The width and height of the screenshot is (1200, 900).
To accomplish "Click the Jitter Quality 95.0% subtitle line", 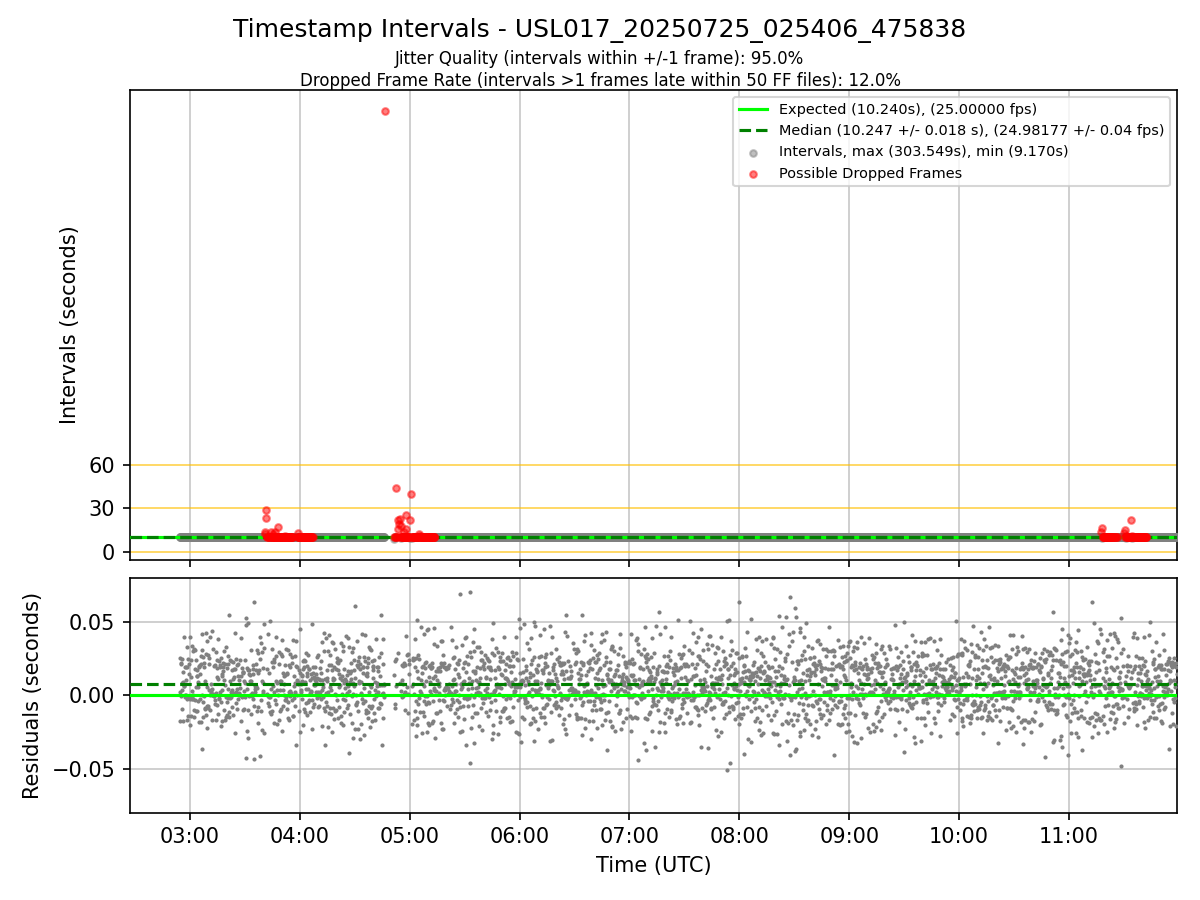I will [599, 58].
